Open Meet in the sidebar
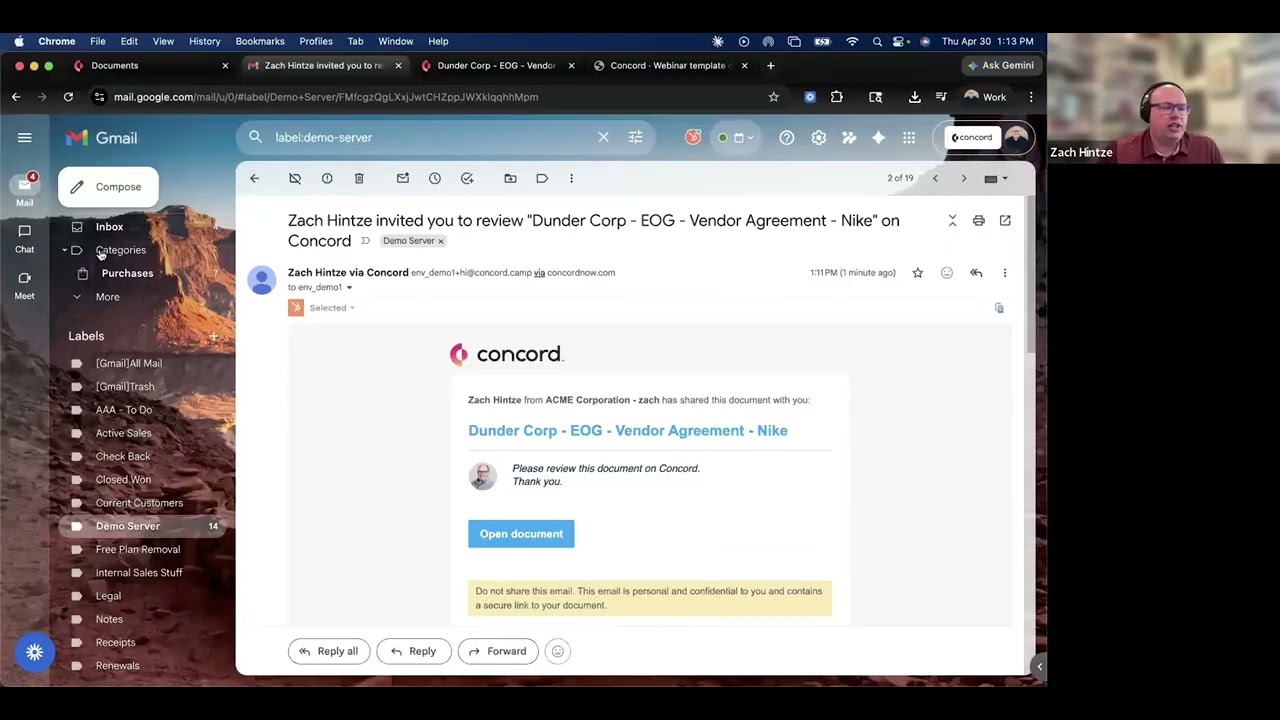Screen dimensions: 1280x720 click(24, 285)
